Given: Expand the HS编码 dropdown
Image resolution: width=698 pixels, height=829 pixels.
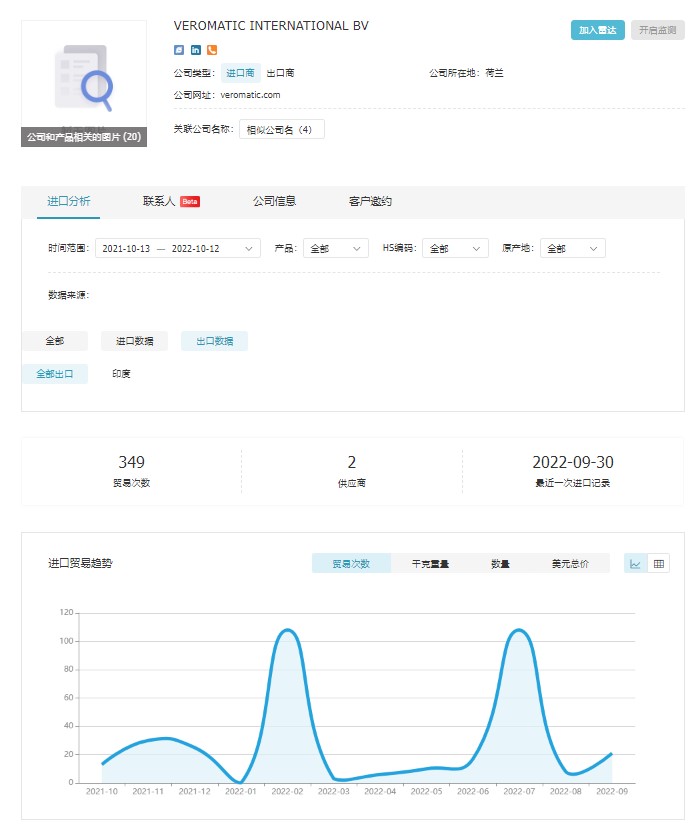Looking at the screenshot, I should pyautogui.click(x=455, y=248).
